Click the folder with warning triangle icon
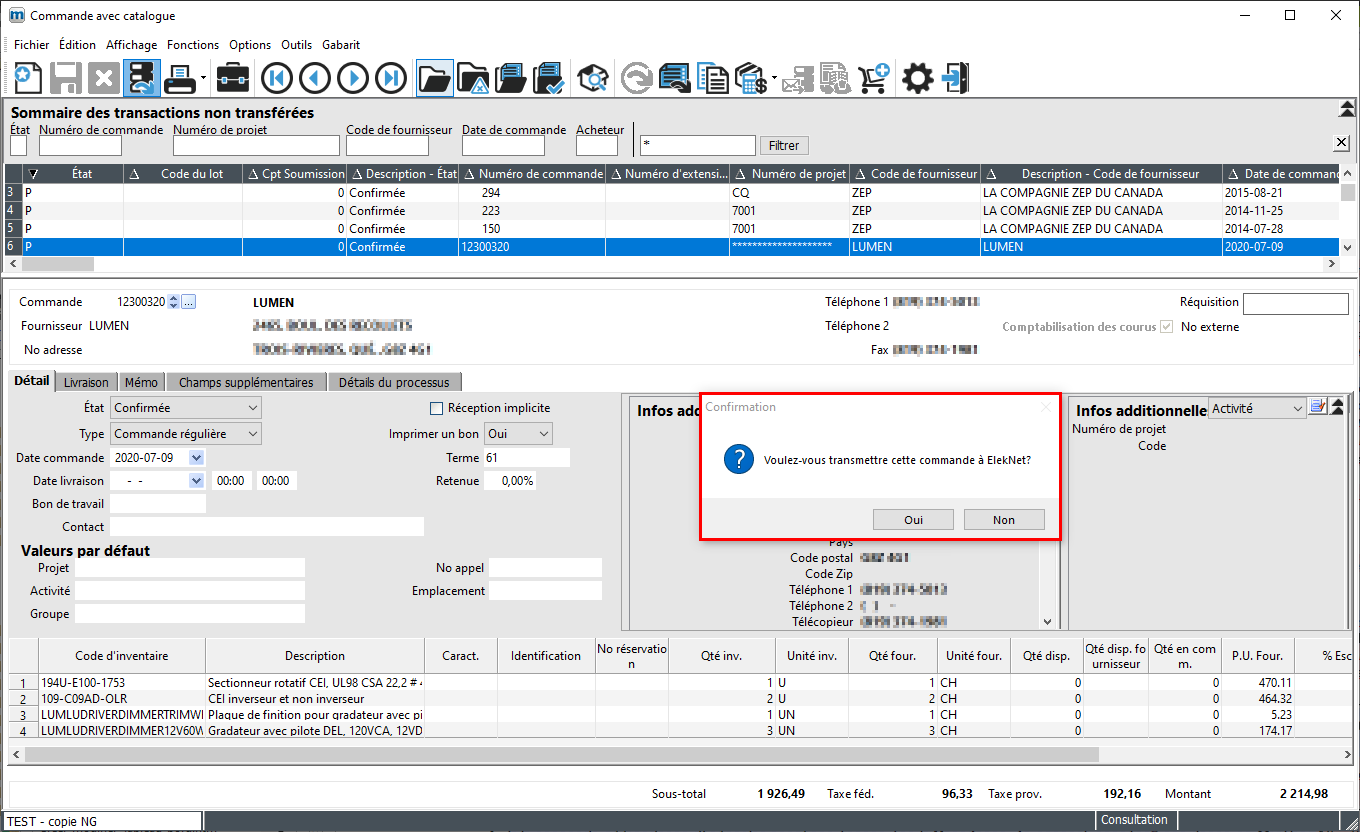The image size is (1360, 832). [474, 77]
